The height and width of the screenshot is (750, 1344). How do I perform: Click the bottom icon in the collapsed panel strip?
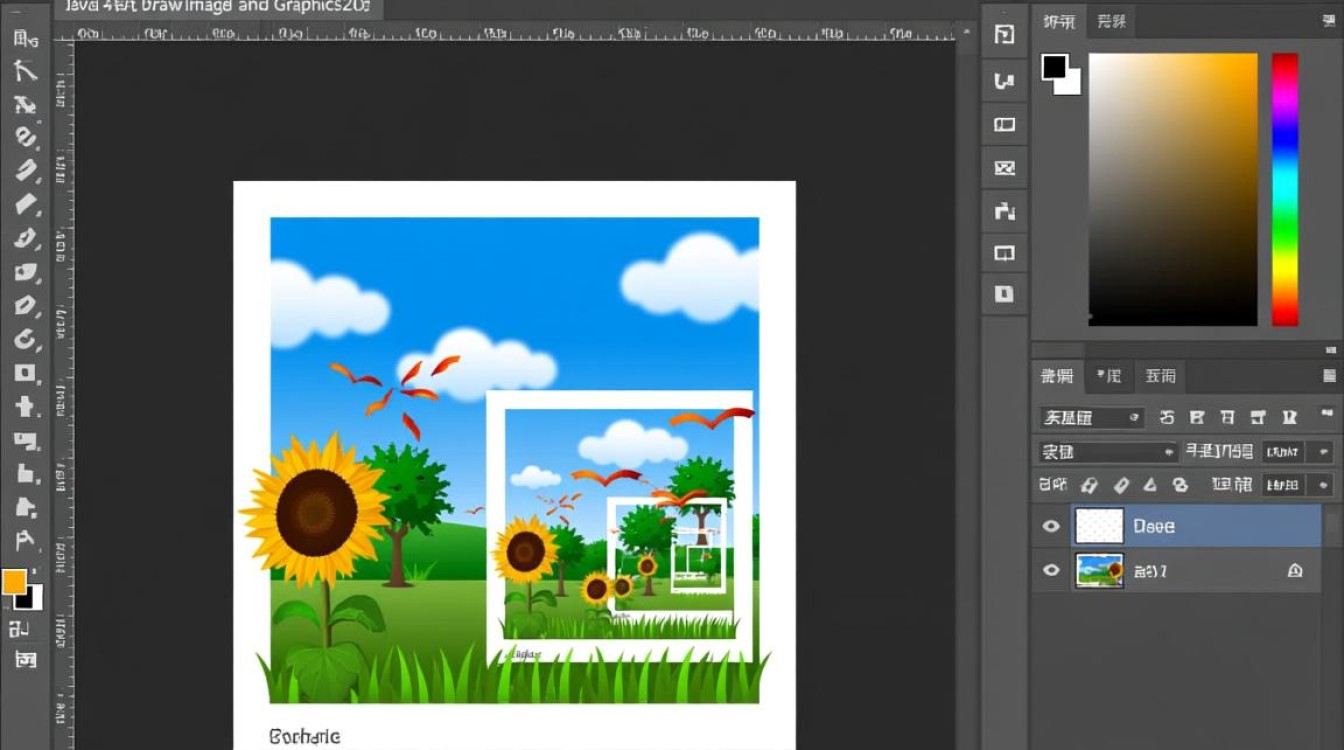[1004, 294]
